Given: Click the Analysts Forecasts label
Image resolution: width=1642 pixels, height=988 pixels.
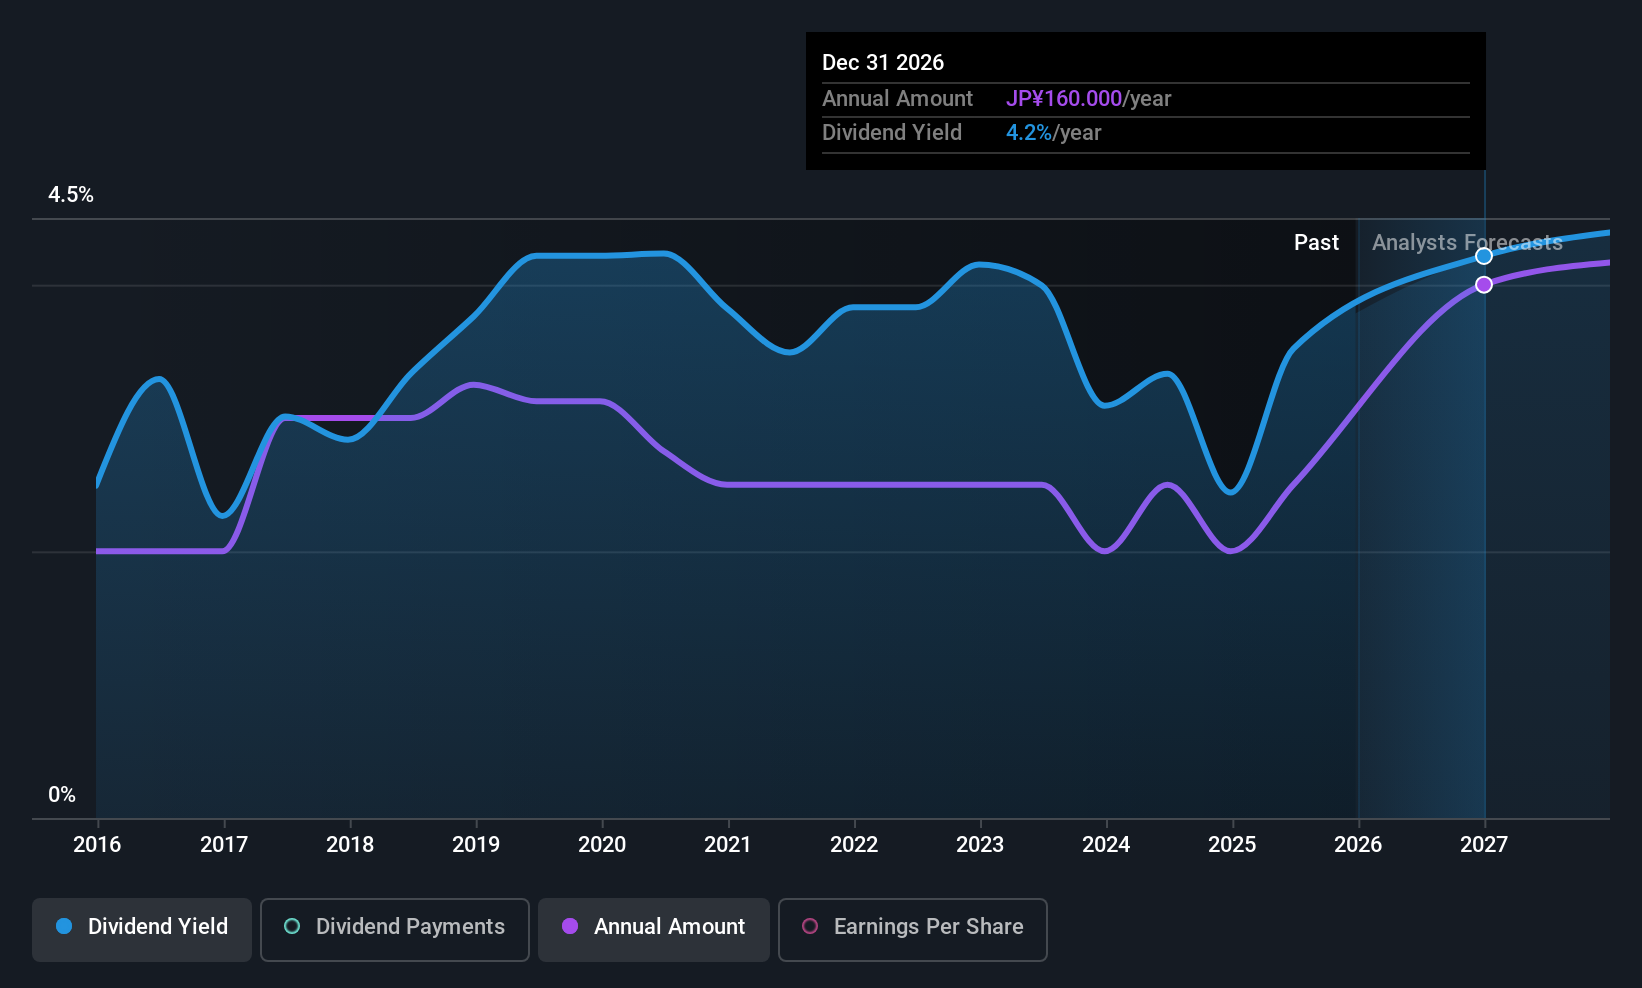Looking at the screenshot, I should (1467, 243).
